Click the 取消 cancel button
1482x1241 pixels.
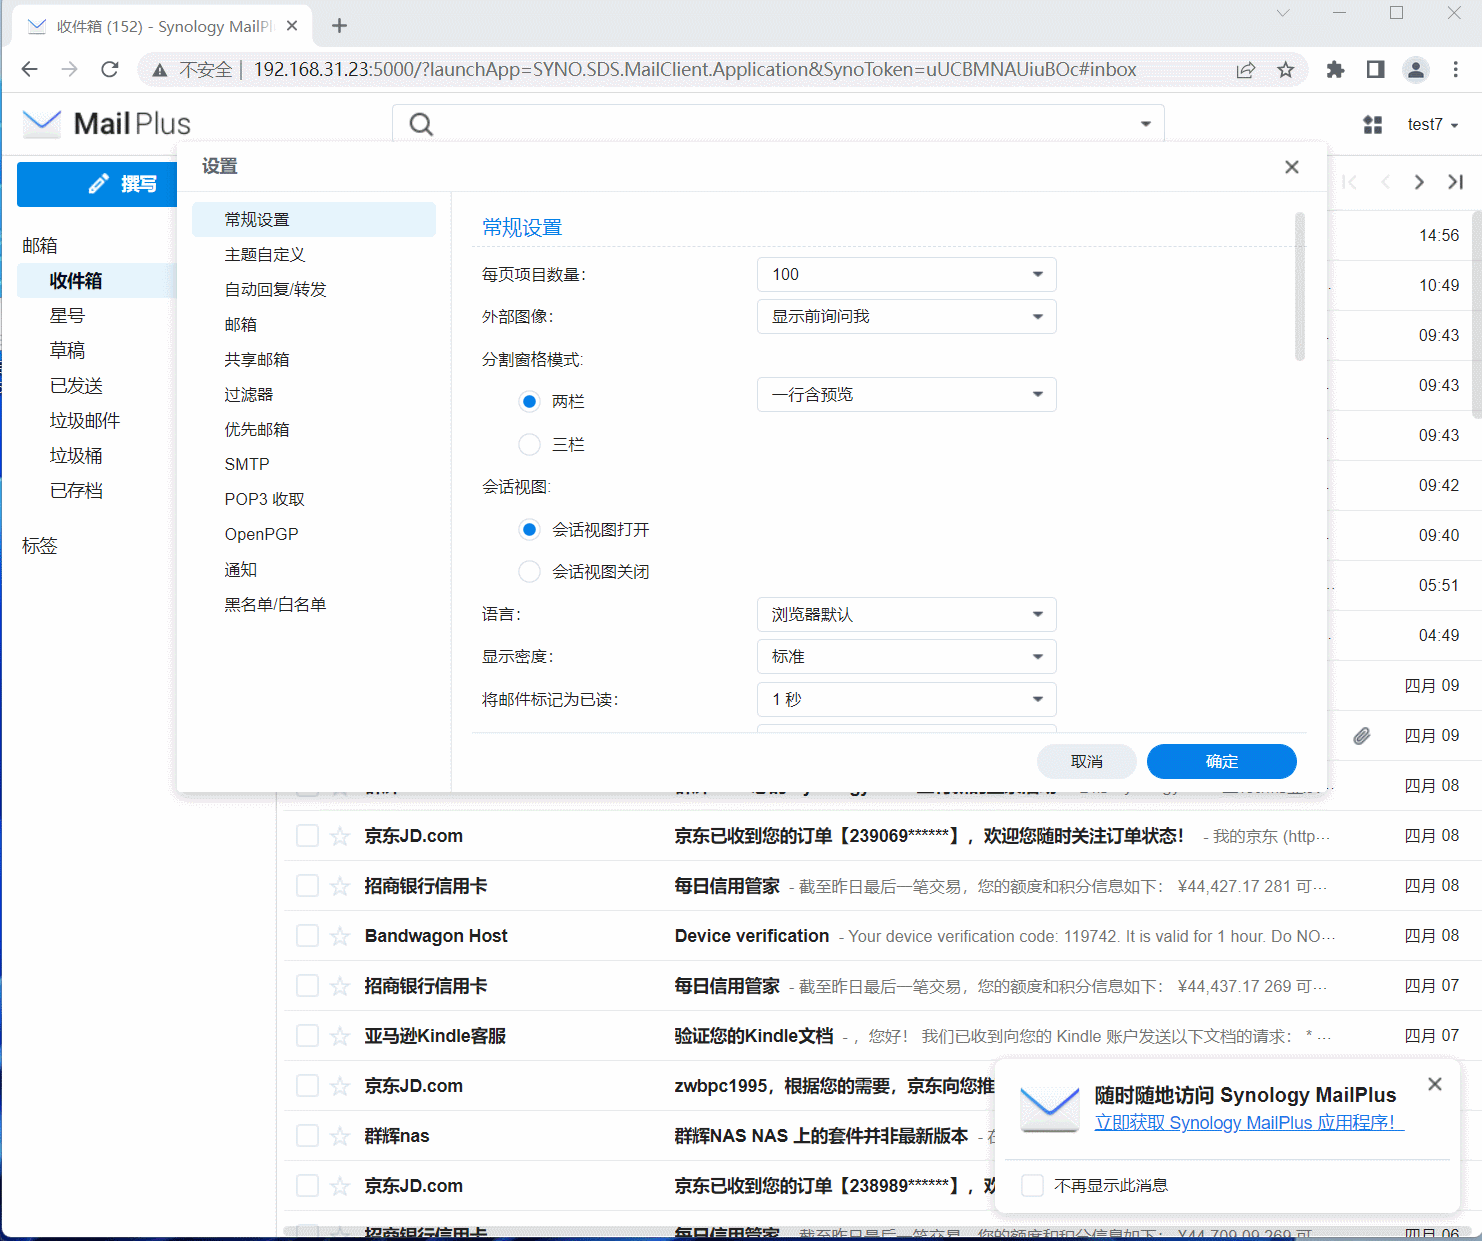point(1087,761)
